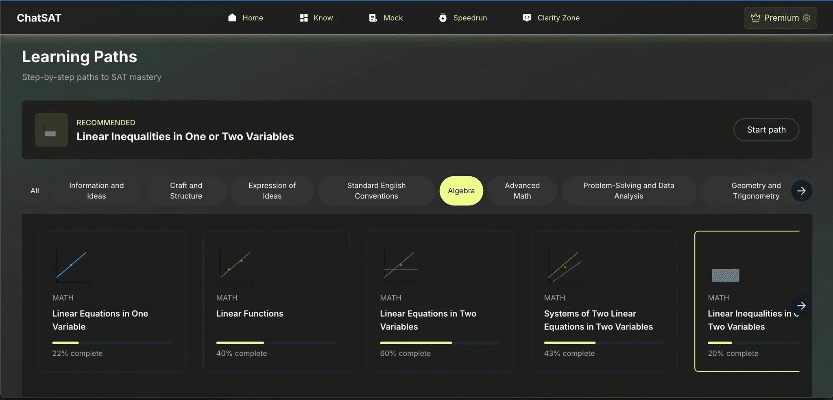Open Linear Inequalities recommended path title
Image resolution: width=833 pixels, height=400 pixels.
(x=185, y=136)
